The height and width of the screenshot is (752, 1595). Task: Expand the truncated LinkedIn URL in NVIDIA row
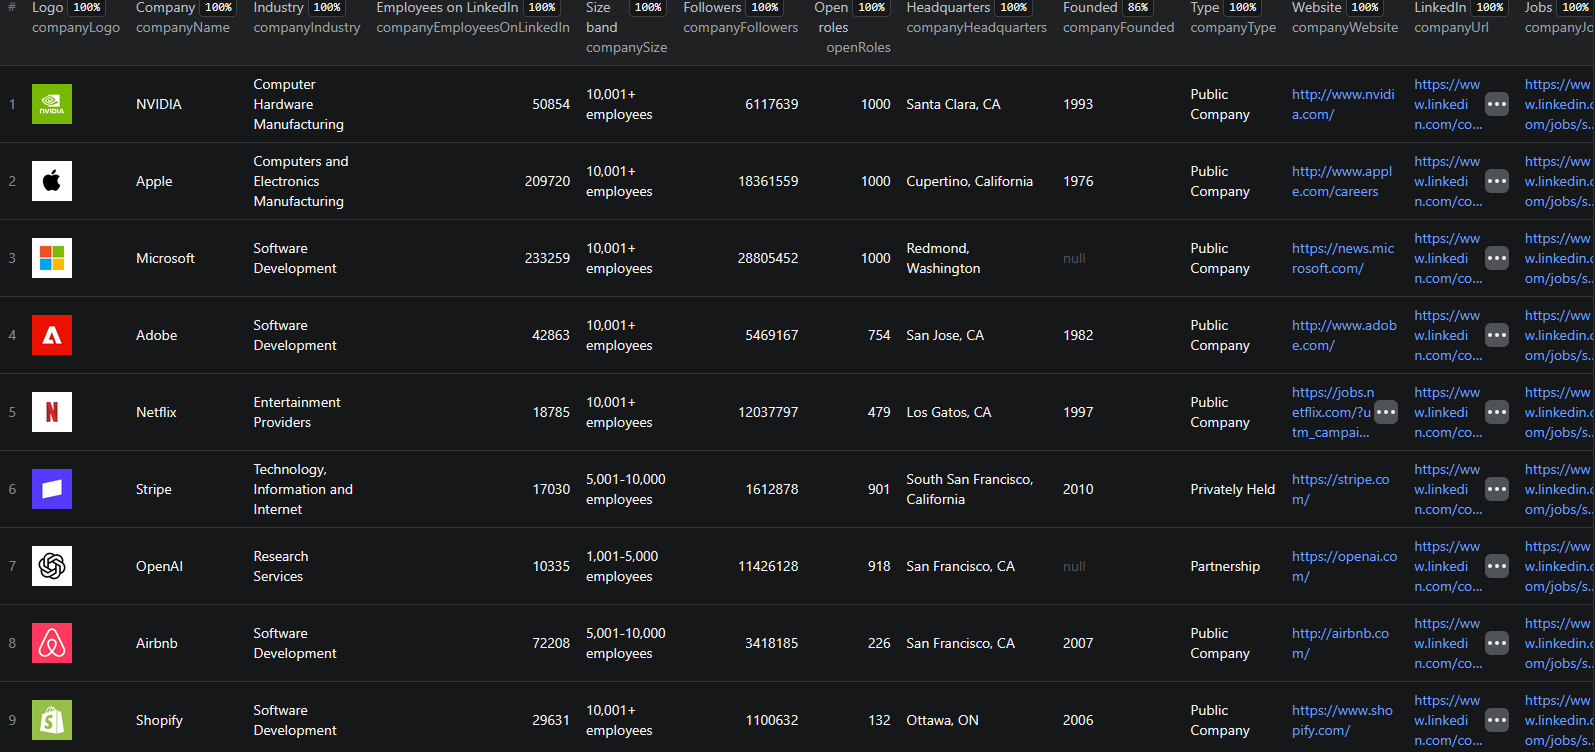tap(1497, 104)
